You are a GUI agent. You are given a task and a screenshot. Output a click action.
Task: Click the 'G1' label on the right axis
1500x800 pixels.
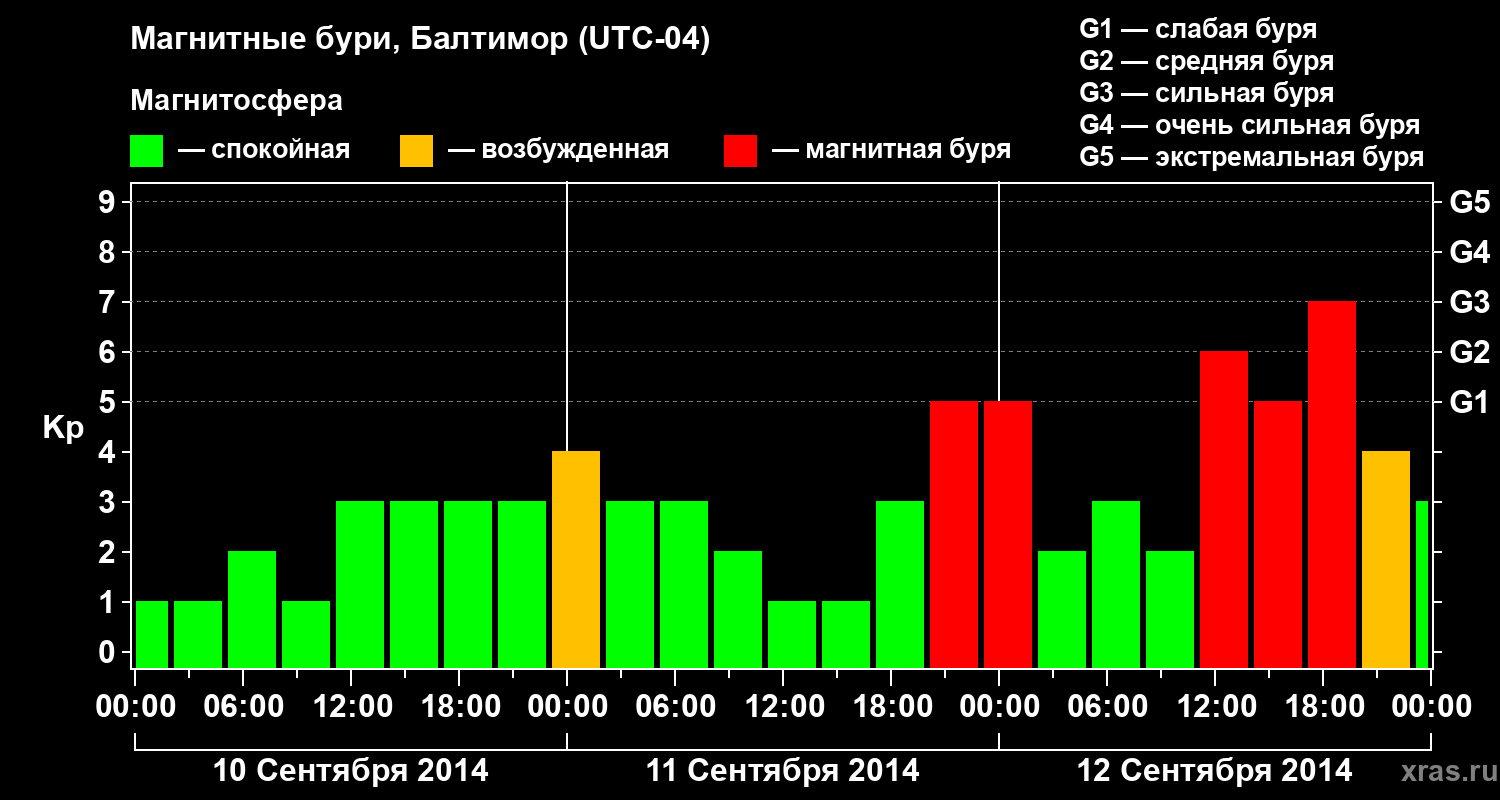click(x=1469, y=402)
